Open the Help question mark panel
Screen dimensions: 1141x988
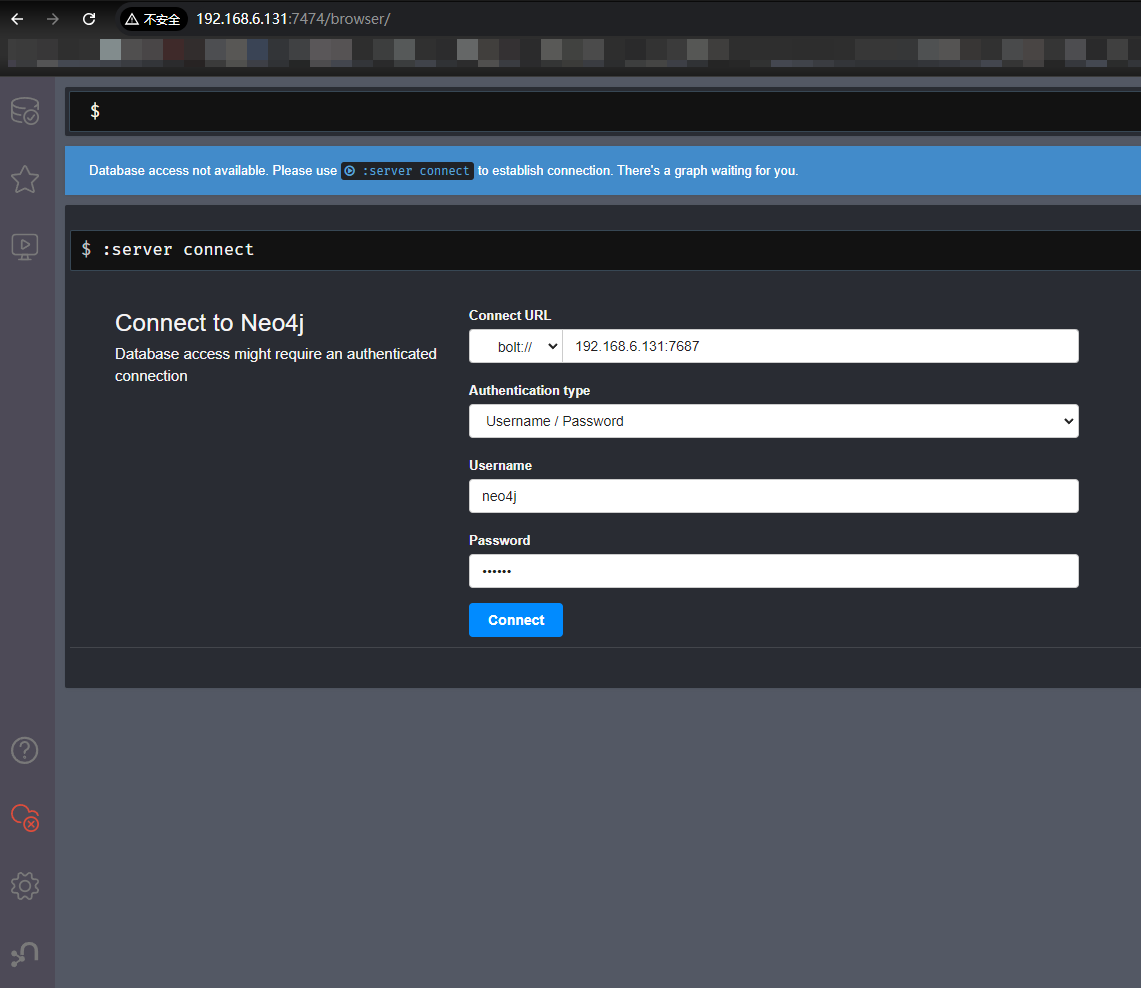pos(25,750)
